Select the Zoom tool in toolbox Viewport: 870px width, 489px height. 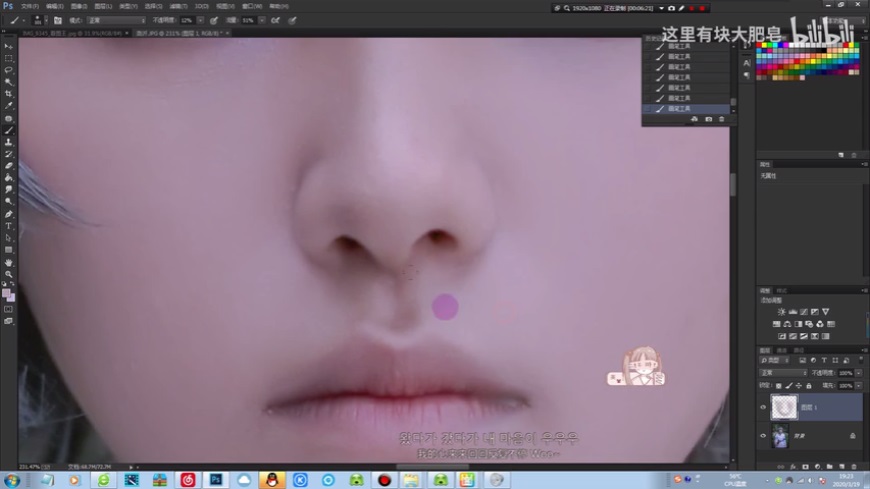[8, 274]
